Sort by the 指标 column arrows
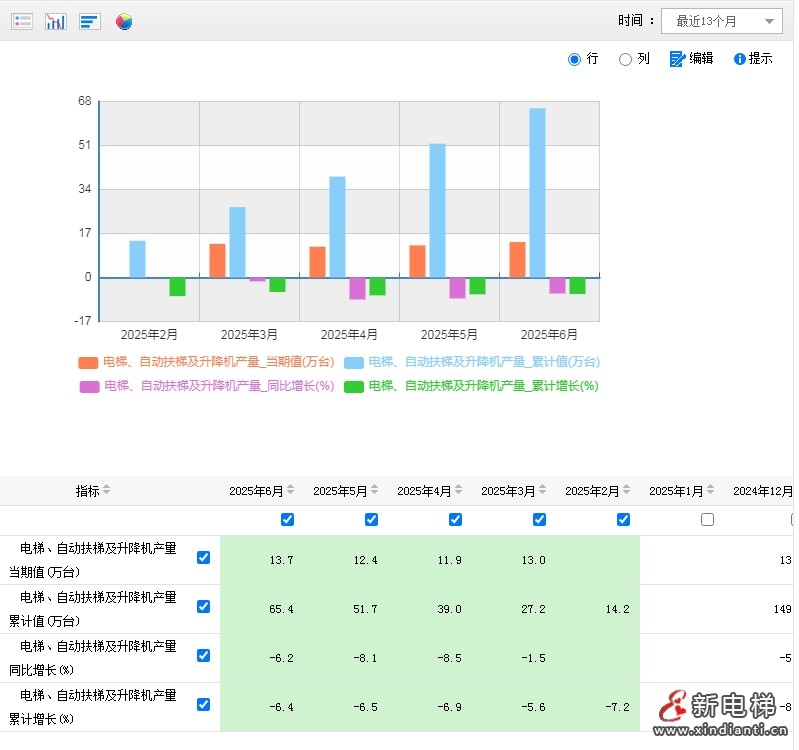 click(x=107, y=490)
